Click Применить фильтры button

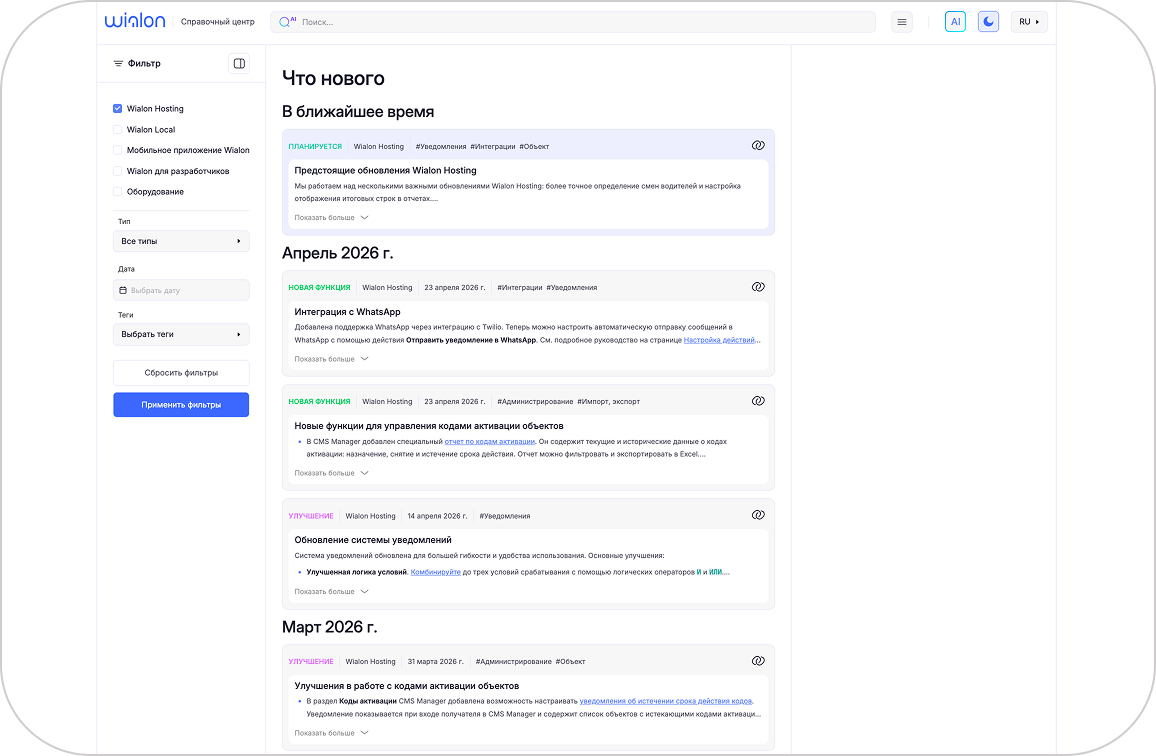coord(181,404)
